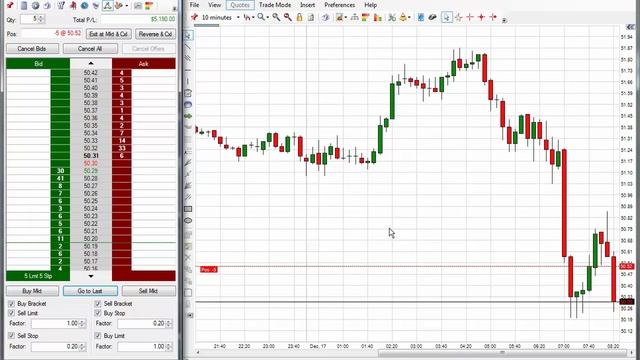Click the zoom out red magnifier icon
This screenshot has width=640, height=360.
(288, 17)
